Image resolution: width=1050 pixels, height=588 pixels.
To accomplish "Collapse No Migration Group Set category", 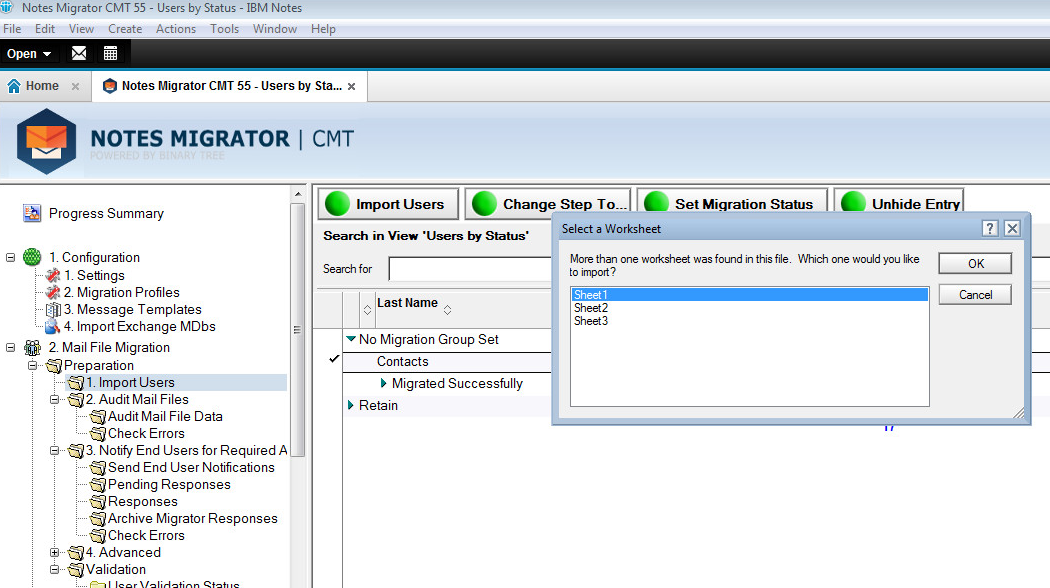I will pyautogui.click(x=351, y=339).
